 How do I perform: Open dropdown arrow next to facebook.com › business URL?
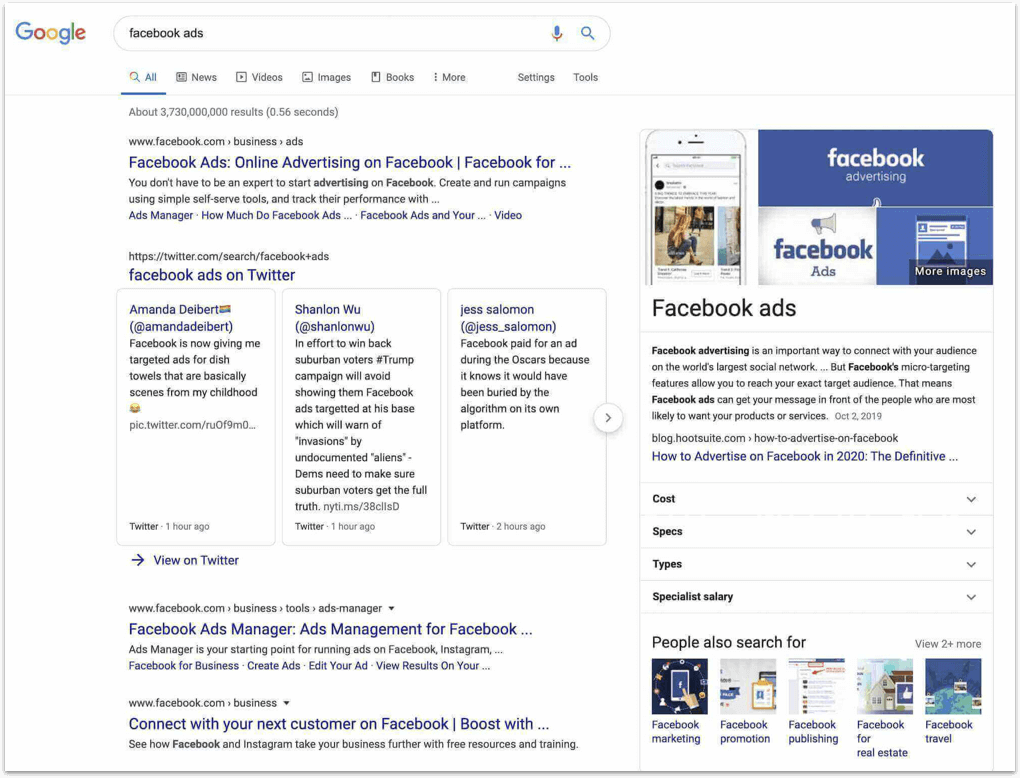286,703
